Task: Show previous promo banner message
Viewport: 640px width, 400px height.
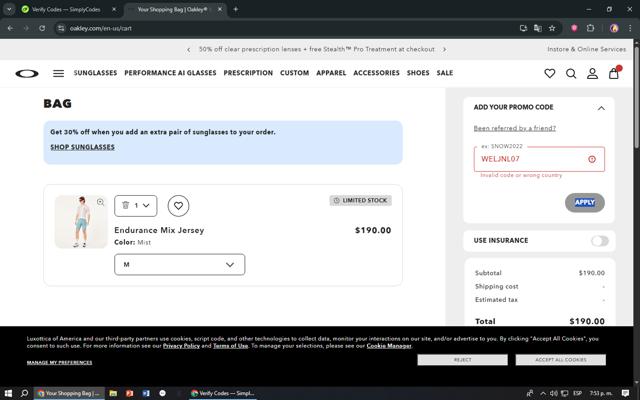Action: pyautogui.click(x=189, y=49)
